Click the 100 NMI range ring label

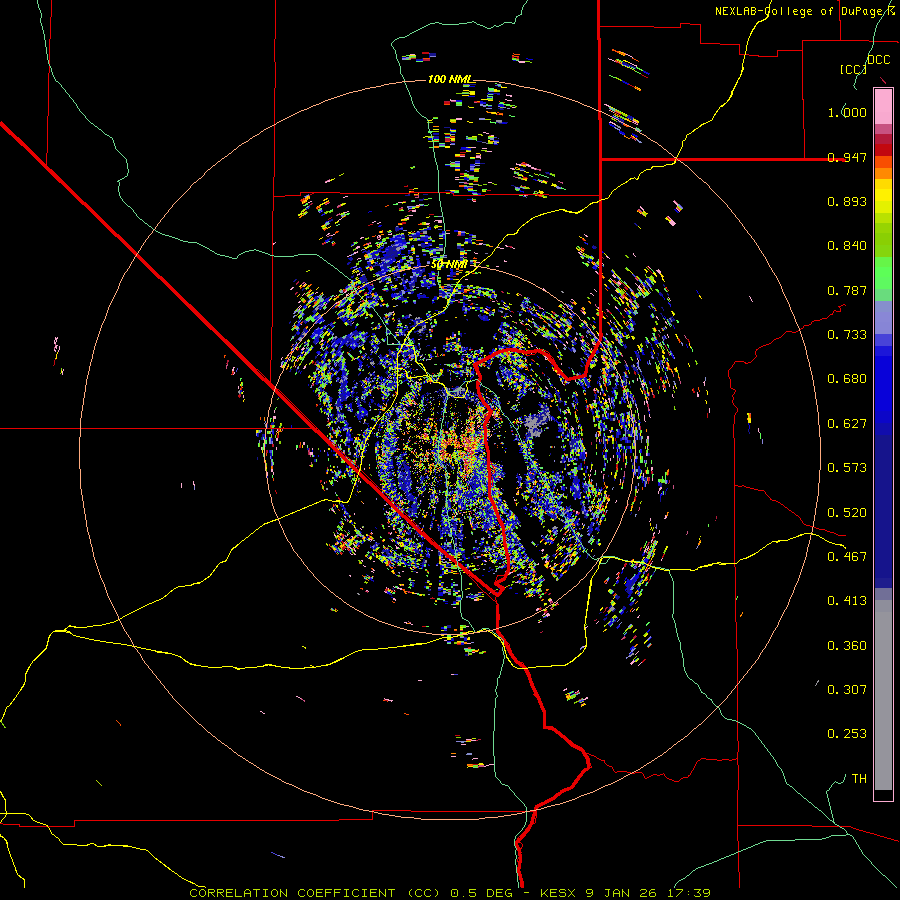click(451, 79)
